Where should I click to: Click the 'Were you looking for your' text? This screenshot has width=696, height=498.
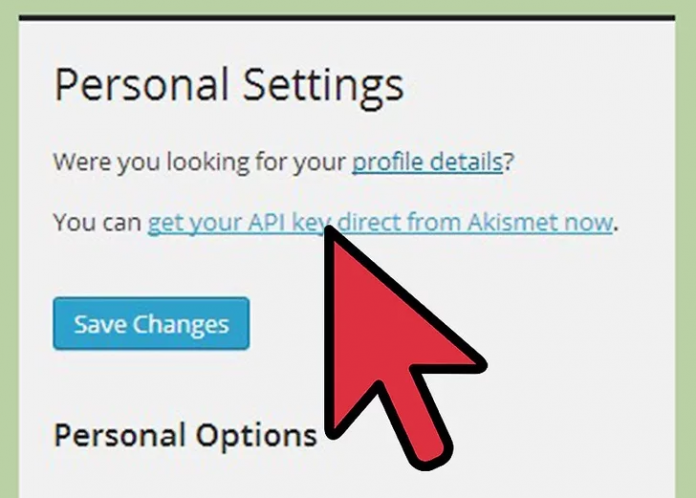pyautogui.click(x=200, y=162)
